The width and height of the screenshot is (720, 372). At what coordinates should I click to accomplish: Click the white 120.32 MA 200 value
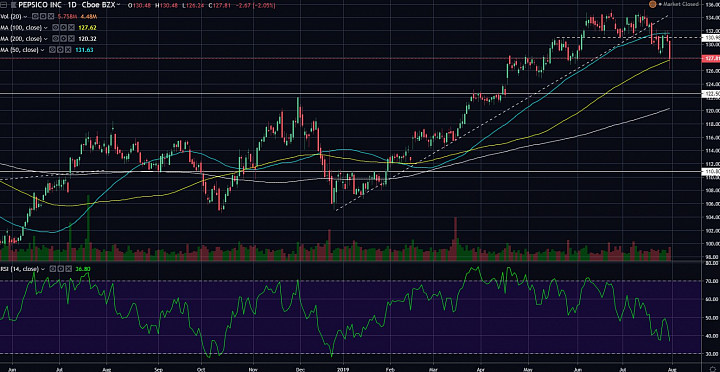[87, 39]
